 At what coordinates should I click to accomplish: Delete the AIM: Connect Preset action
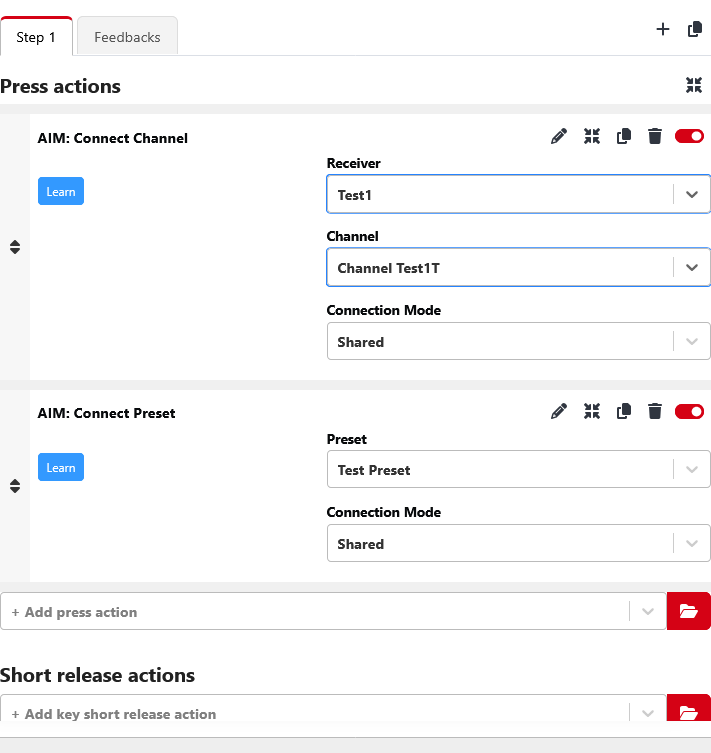(655, 411)
